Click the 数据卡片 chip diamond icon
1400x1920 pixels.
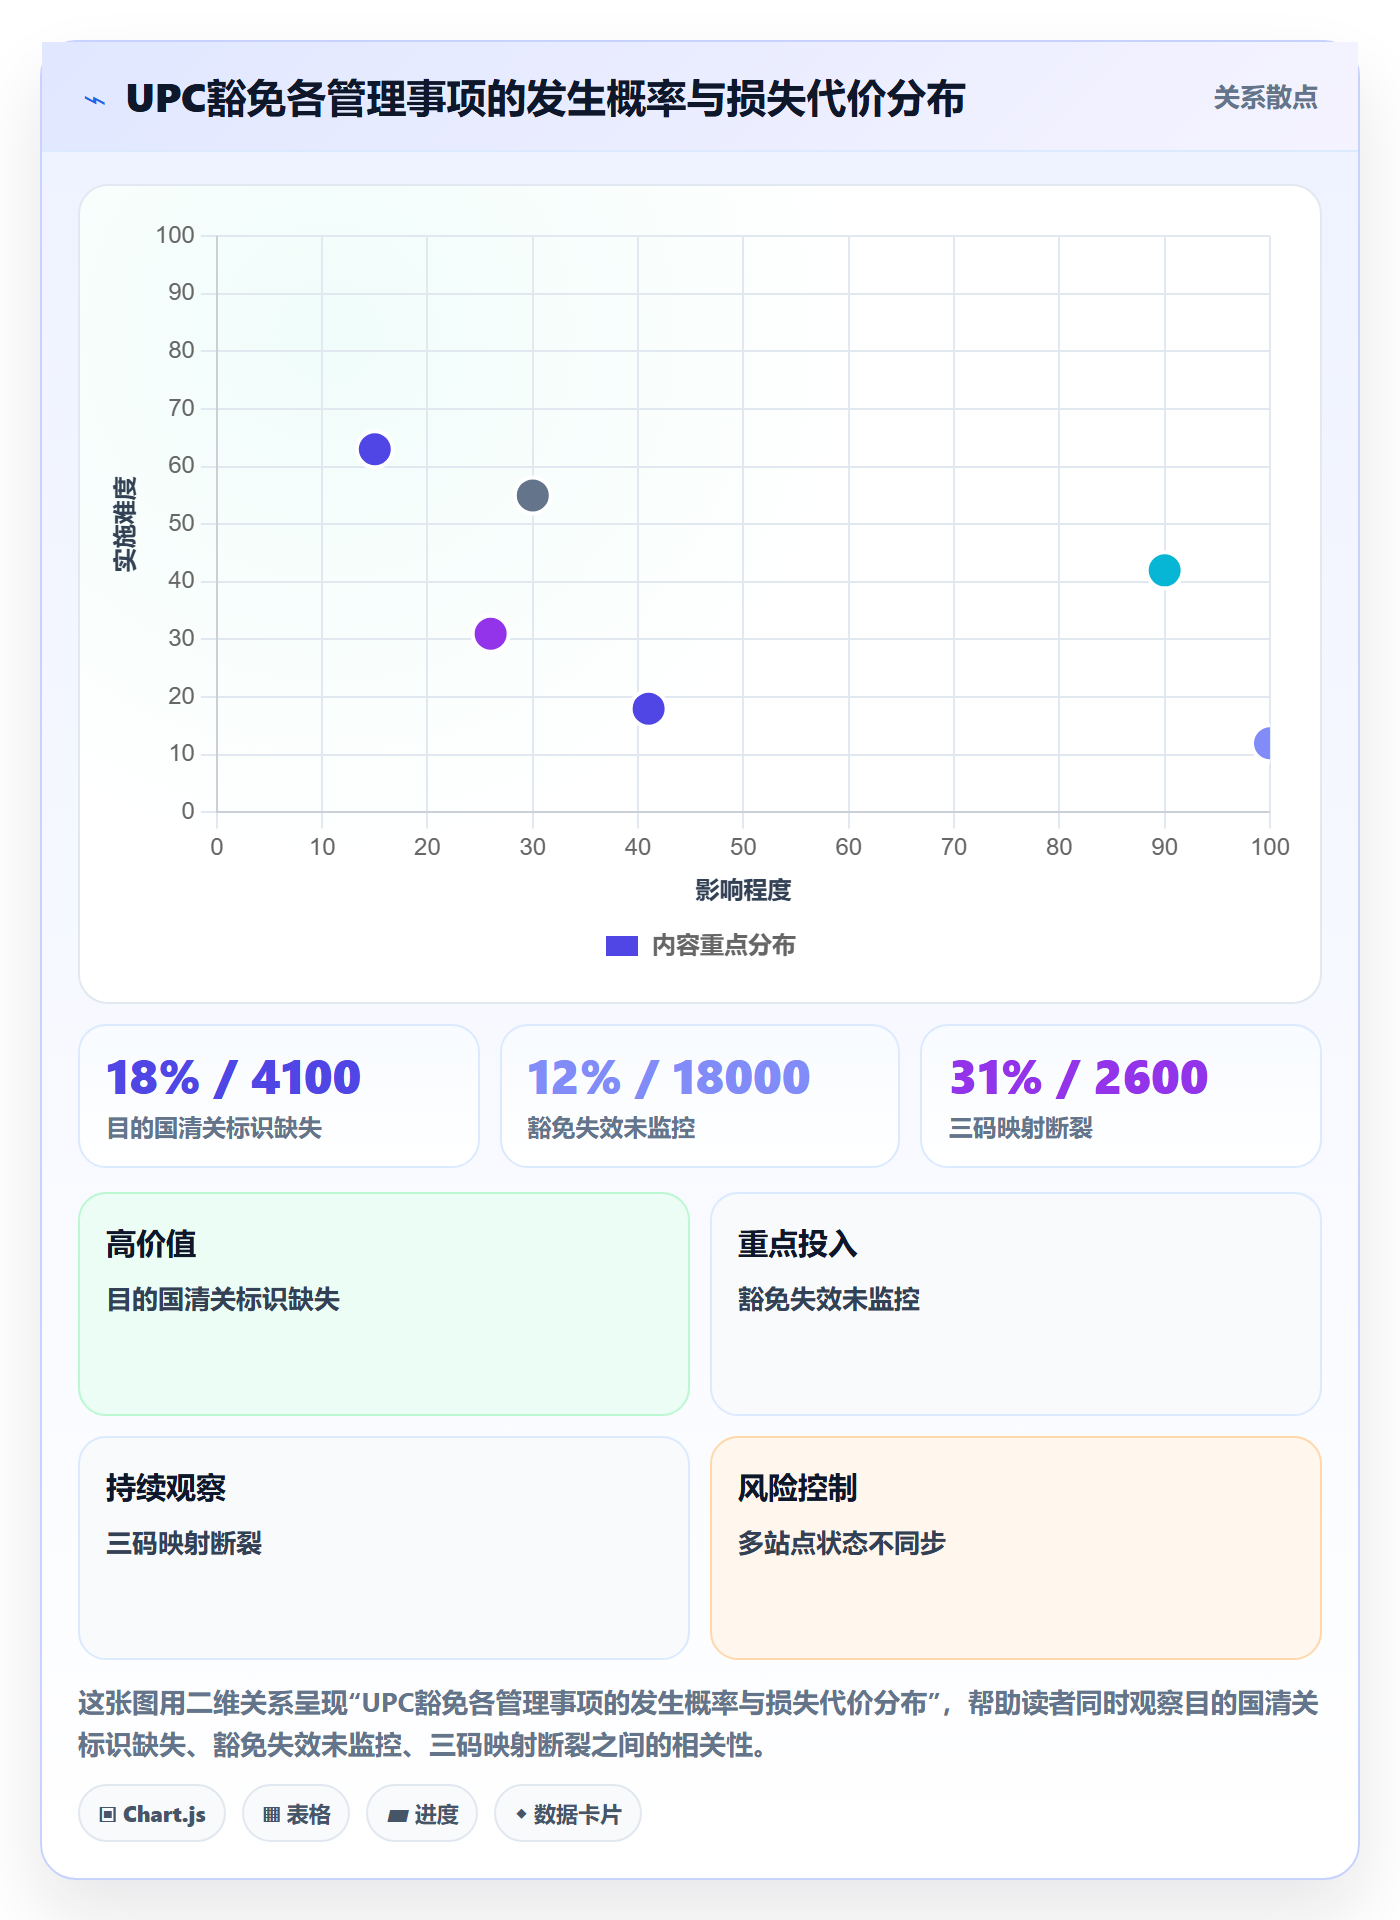[x=521, y=1814]
